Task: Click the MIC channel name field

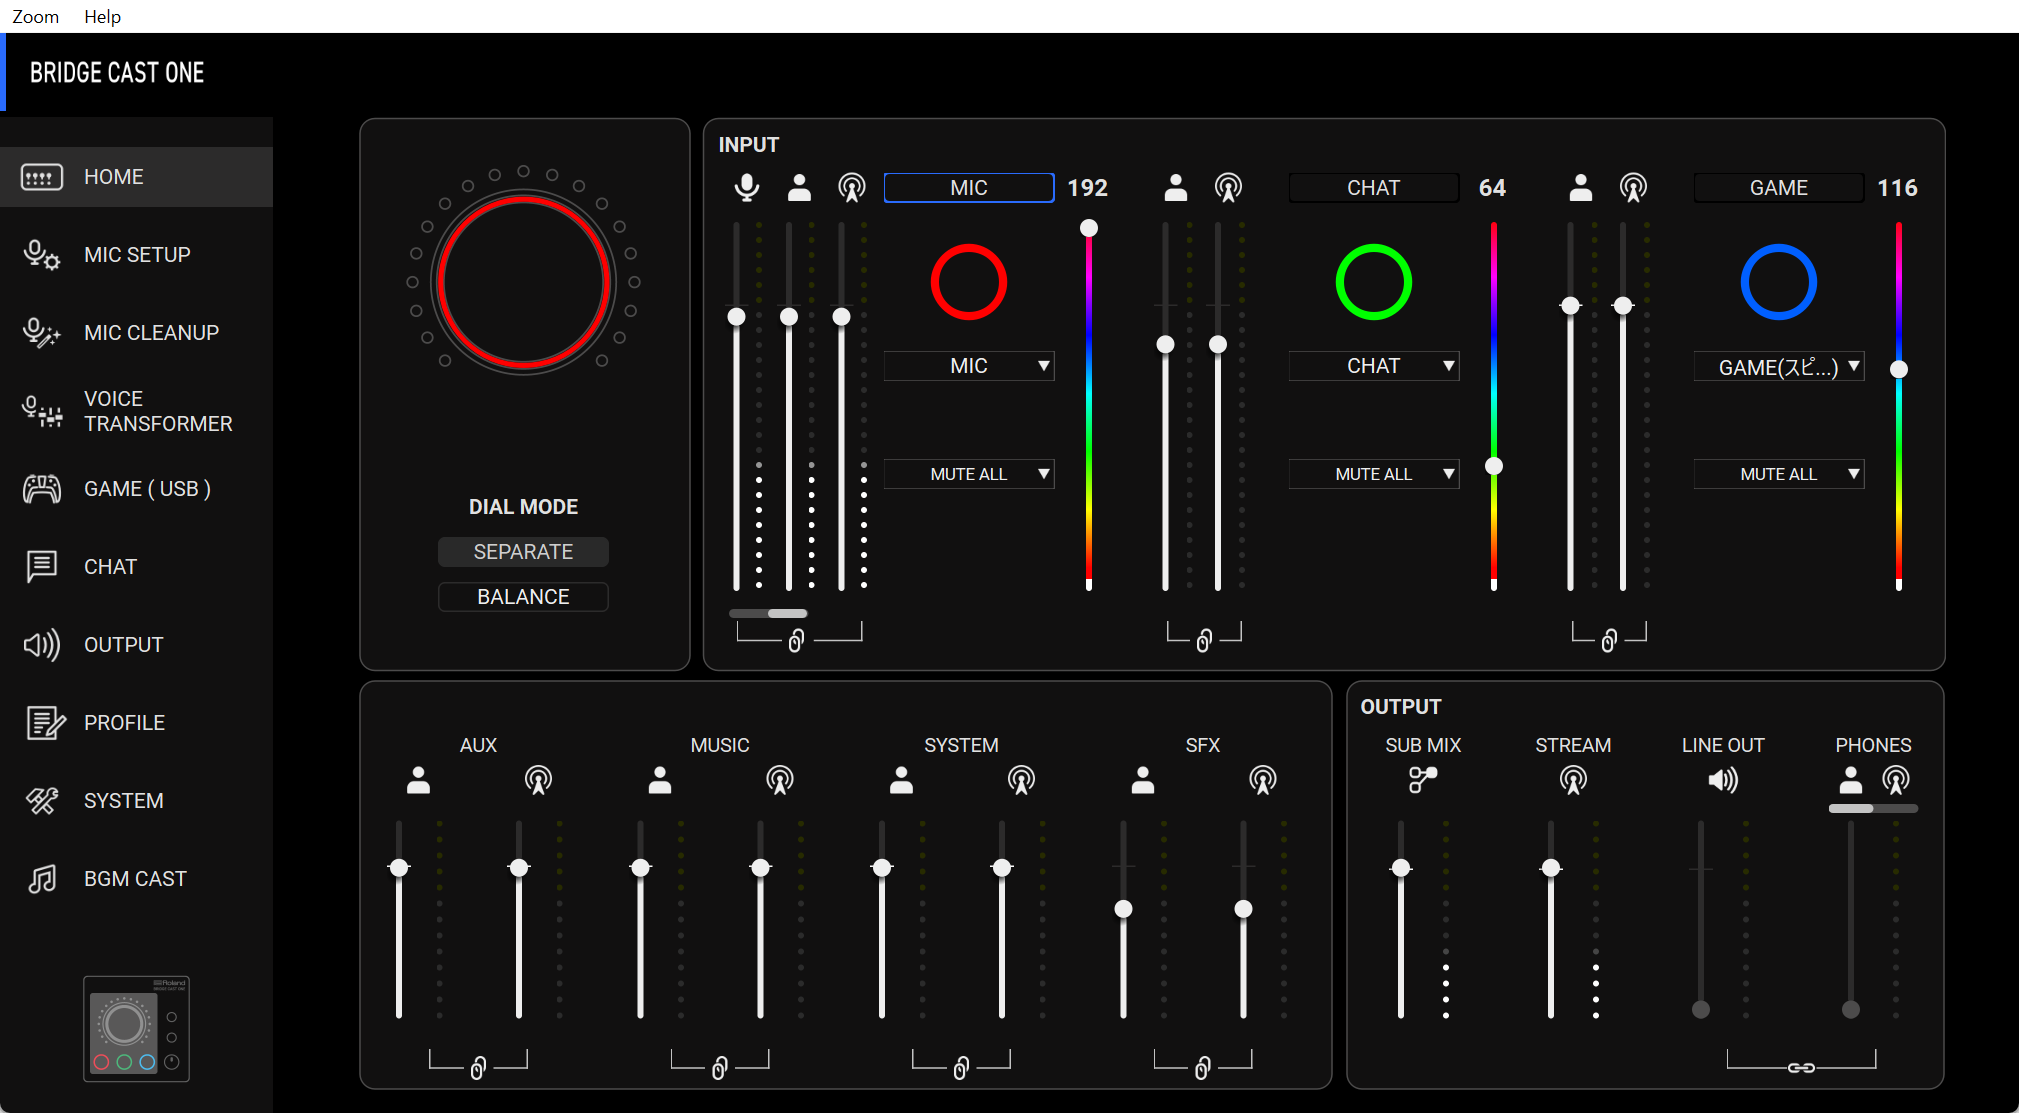Action: [x=969, y=188]
